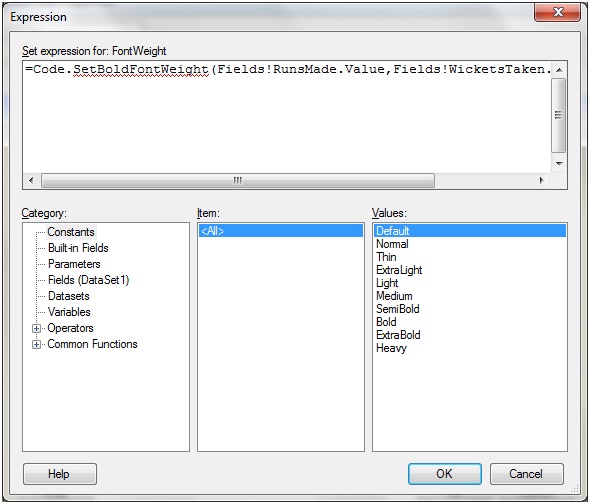The height and width of the screenshot is (504, 590).
Task: Select the Variables category
Action: tap(69, 312)
